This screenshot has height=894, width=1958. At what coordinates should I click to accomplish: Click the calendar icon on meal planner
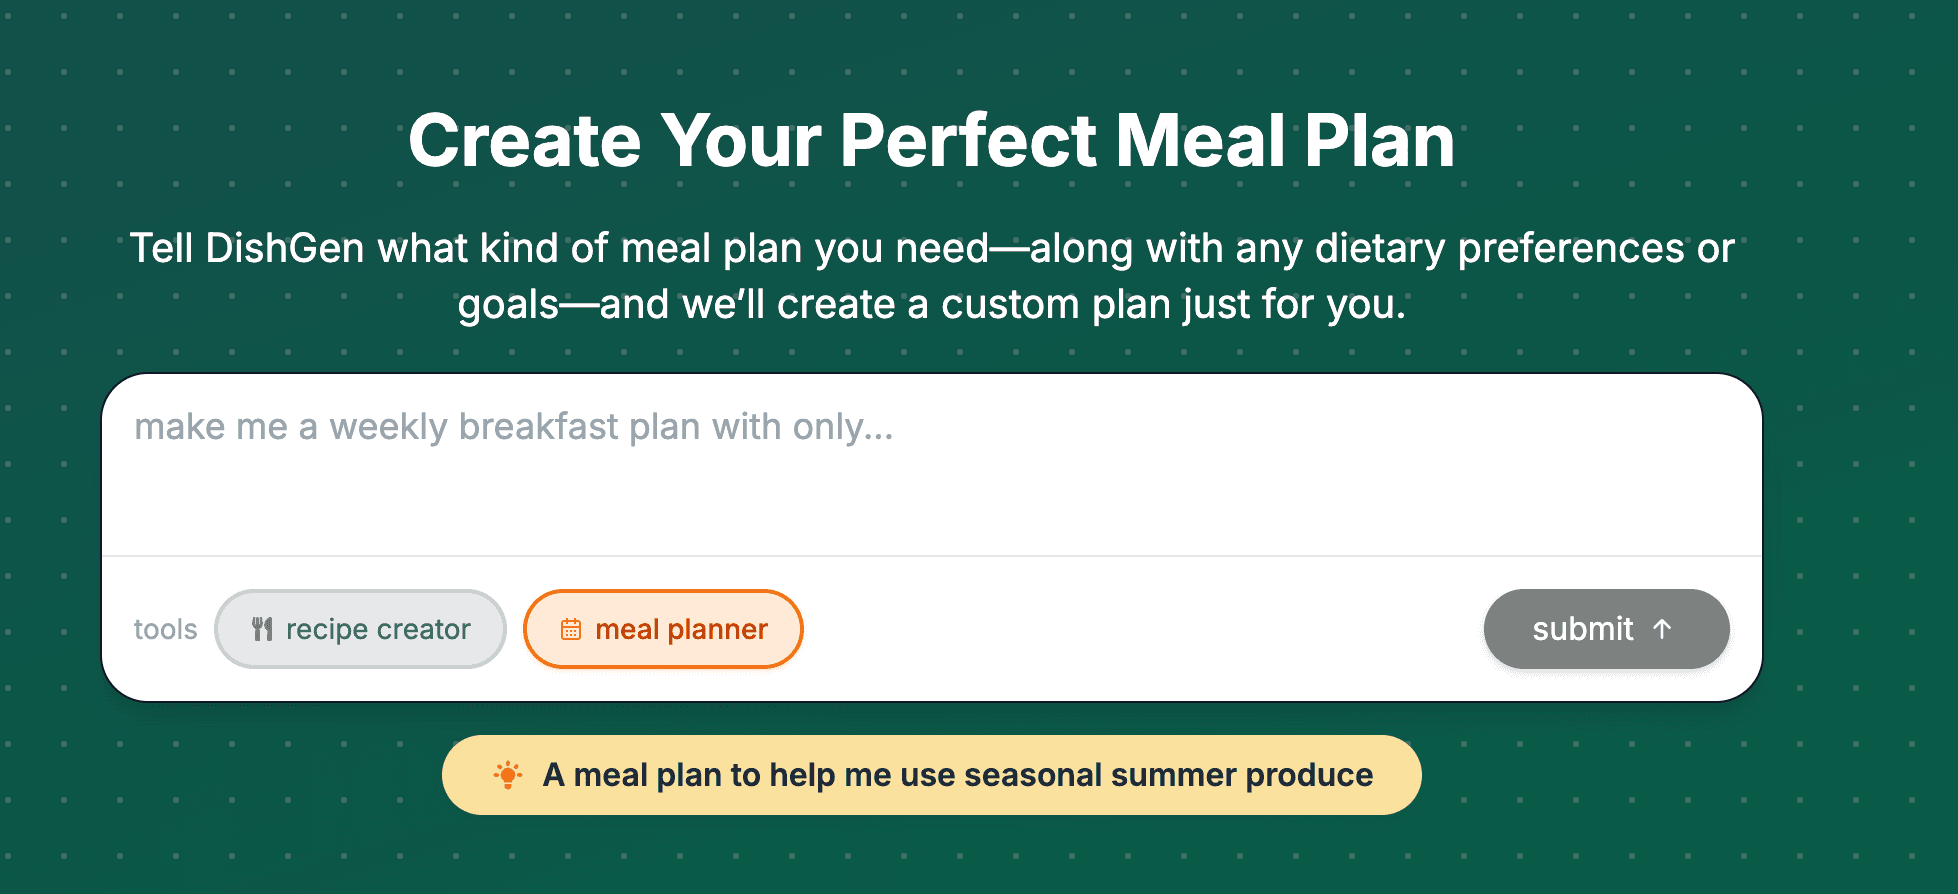pos(571,629)
